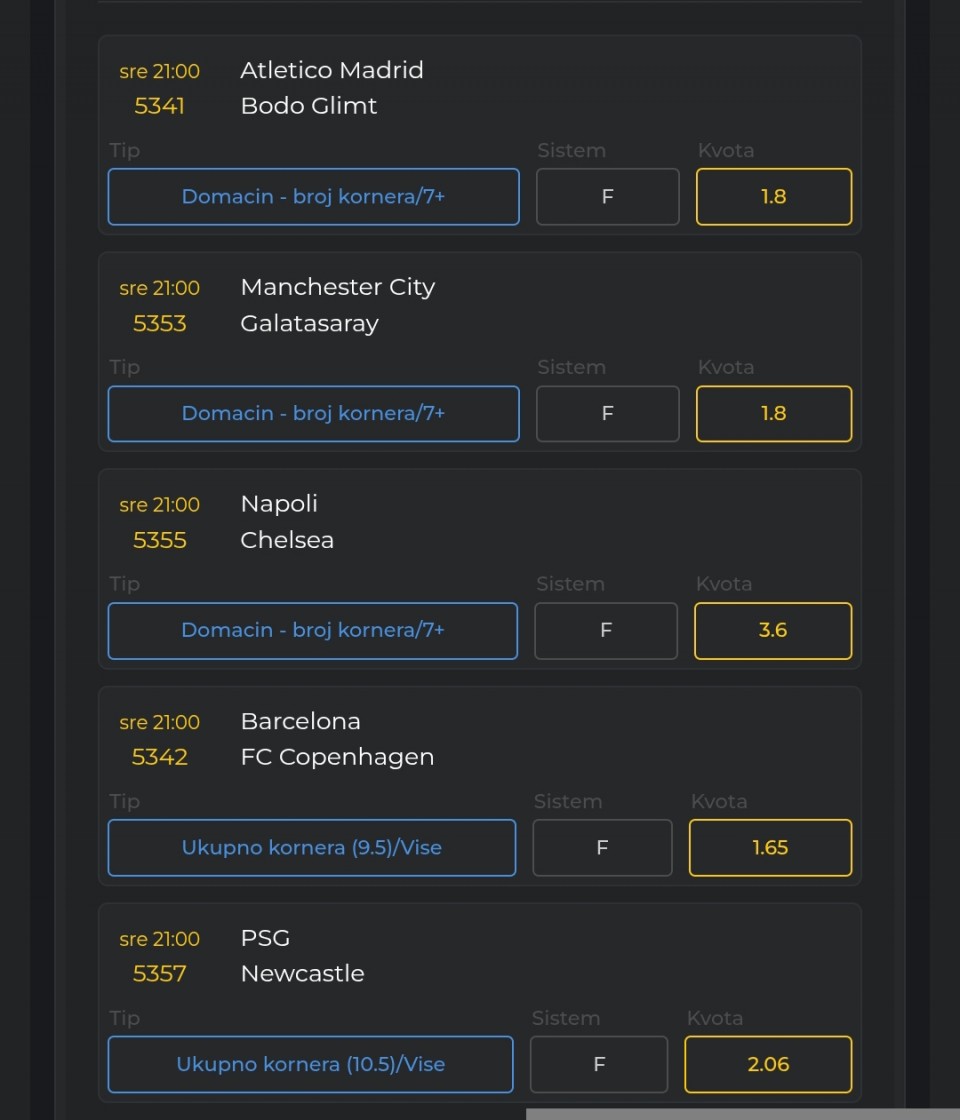Click the 3.6 kvota box
The width and height of the screenshot is (960, 1120).
(x=772, y=631)
